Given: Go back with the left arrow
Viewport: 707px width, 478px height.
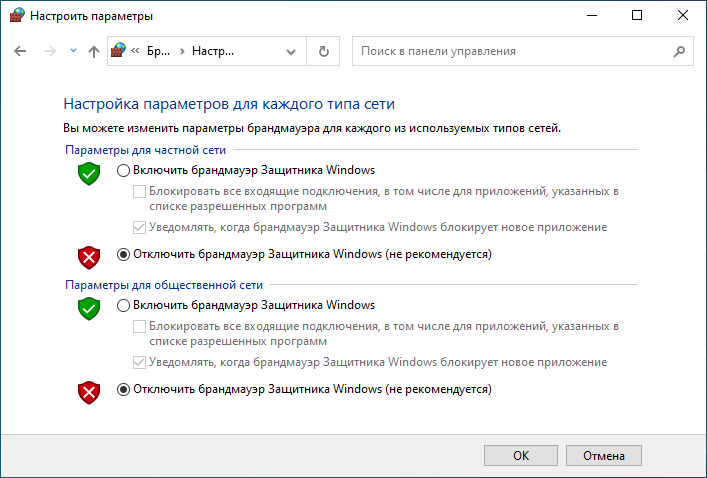Looking at the screenshot, I should [20, 51].
